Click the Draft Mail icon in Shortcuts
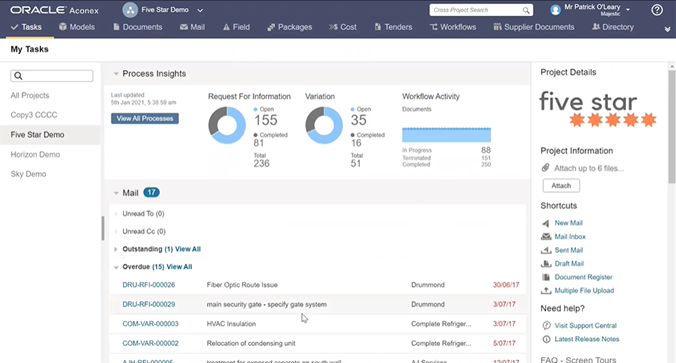This screenshot has height=363, width=676. [x=546, y=263]
